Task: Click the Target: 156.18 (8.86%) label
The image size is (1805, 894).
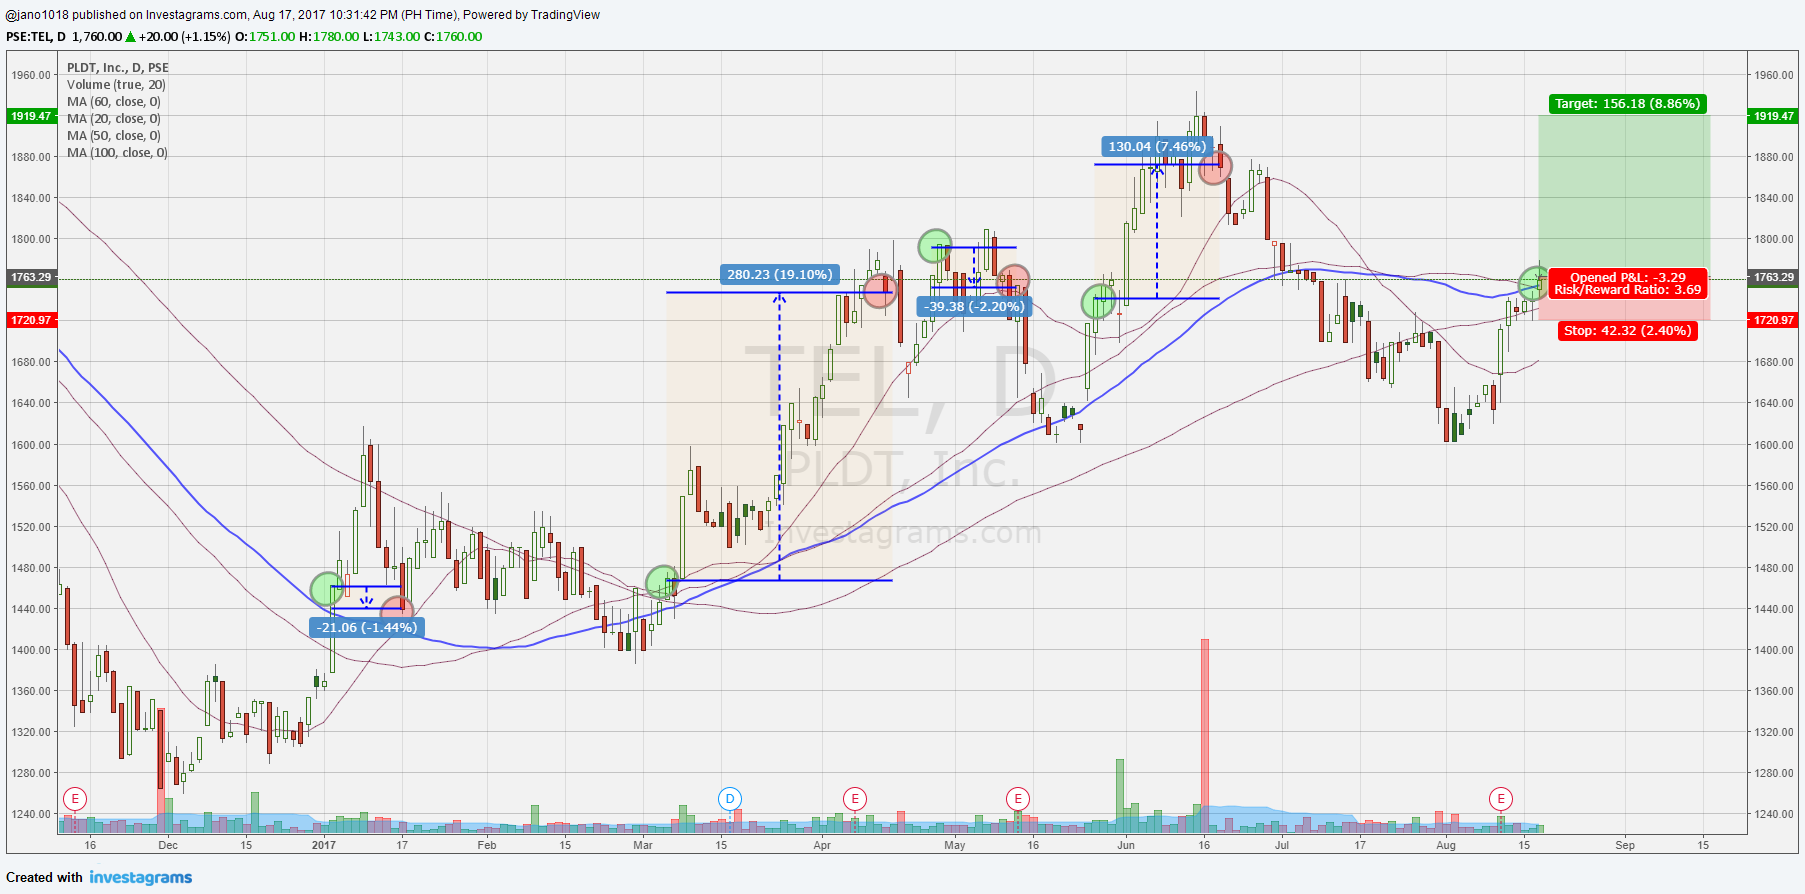Action: coord(1627,104)
